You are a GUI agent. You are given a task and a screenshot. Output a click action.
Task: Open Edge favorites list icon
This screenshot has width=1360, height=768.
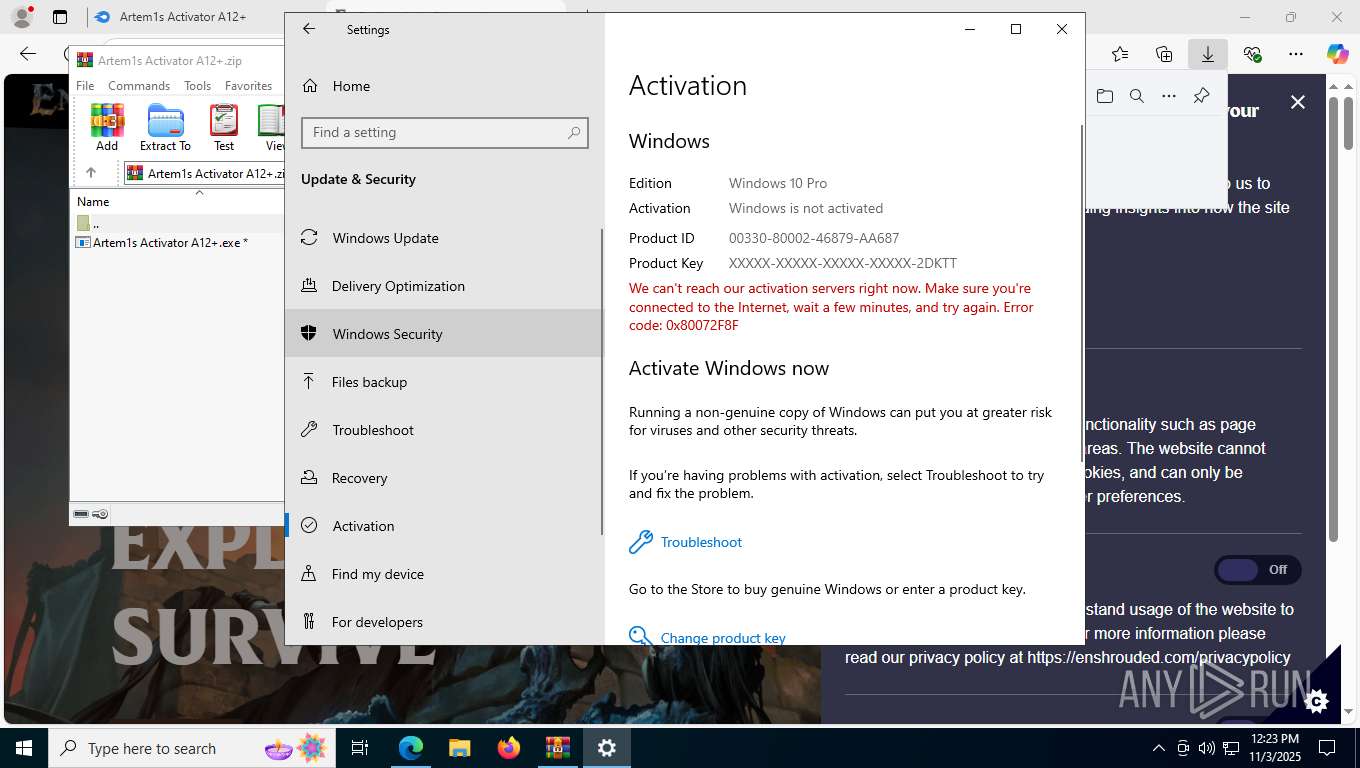[1120, 54]
